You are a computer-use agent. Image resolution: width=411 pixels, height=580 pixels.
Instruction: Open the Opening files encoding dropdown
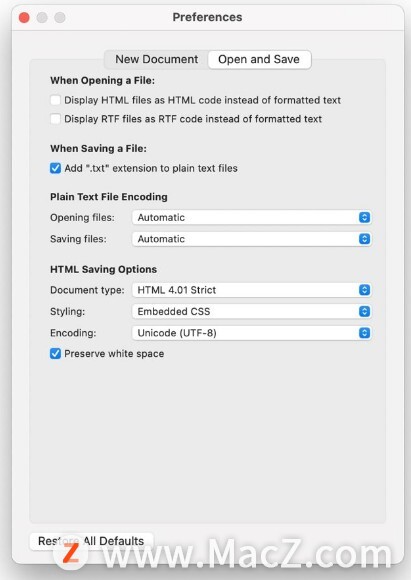(252, 218)
